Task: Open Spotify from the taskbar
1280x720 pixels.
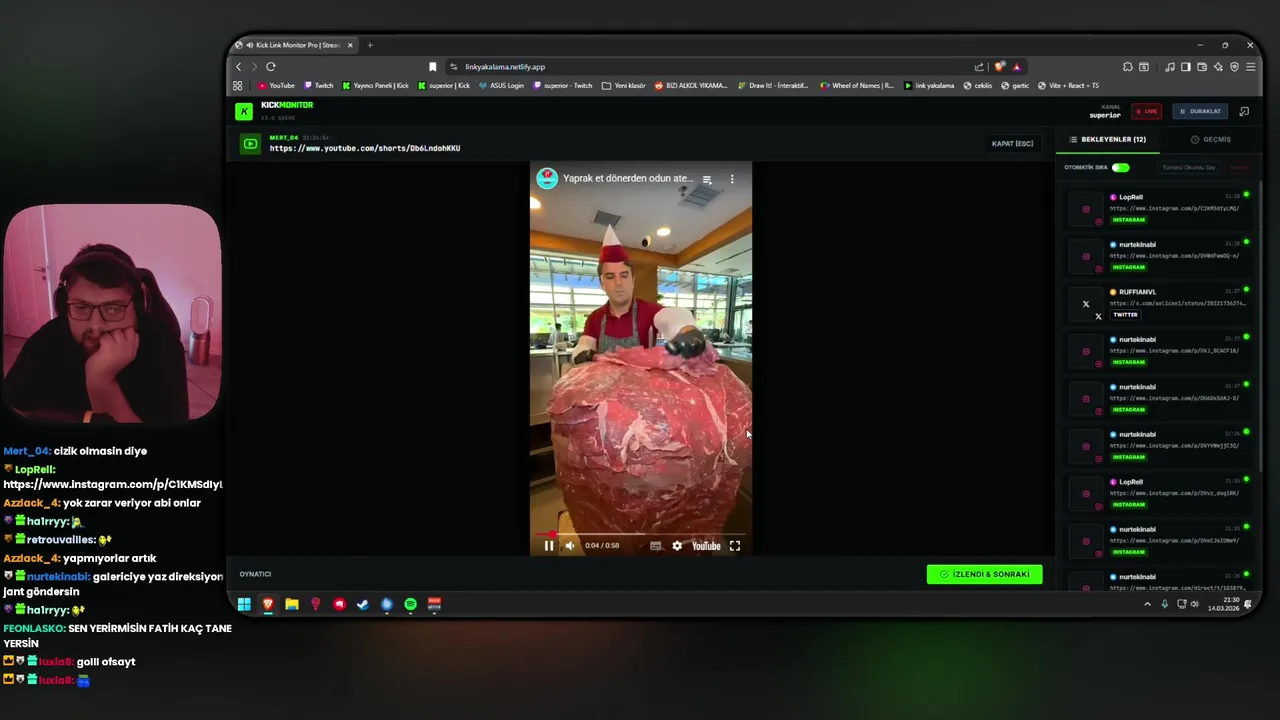Action: (x=410, y=604)
